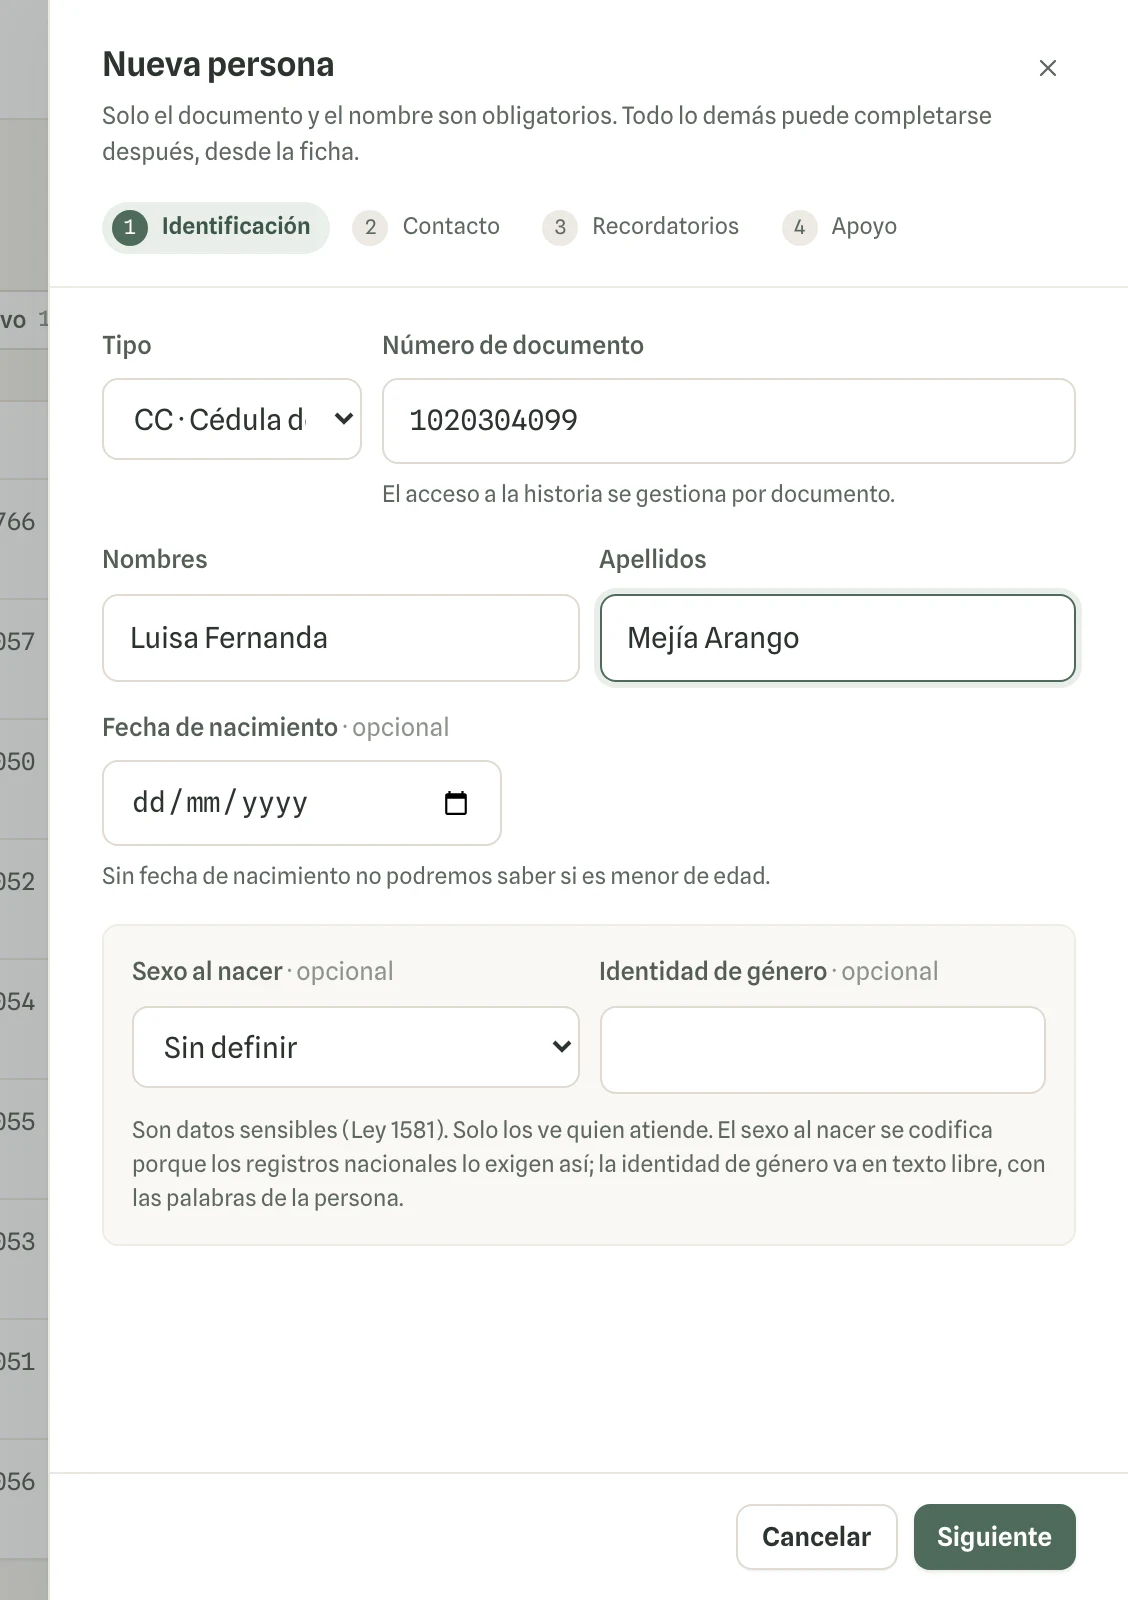Screen dimensions: 1128x1600
Task: Click the Siguiente button
Action: click(994, 1537)
